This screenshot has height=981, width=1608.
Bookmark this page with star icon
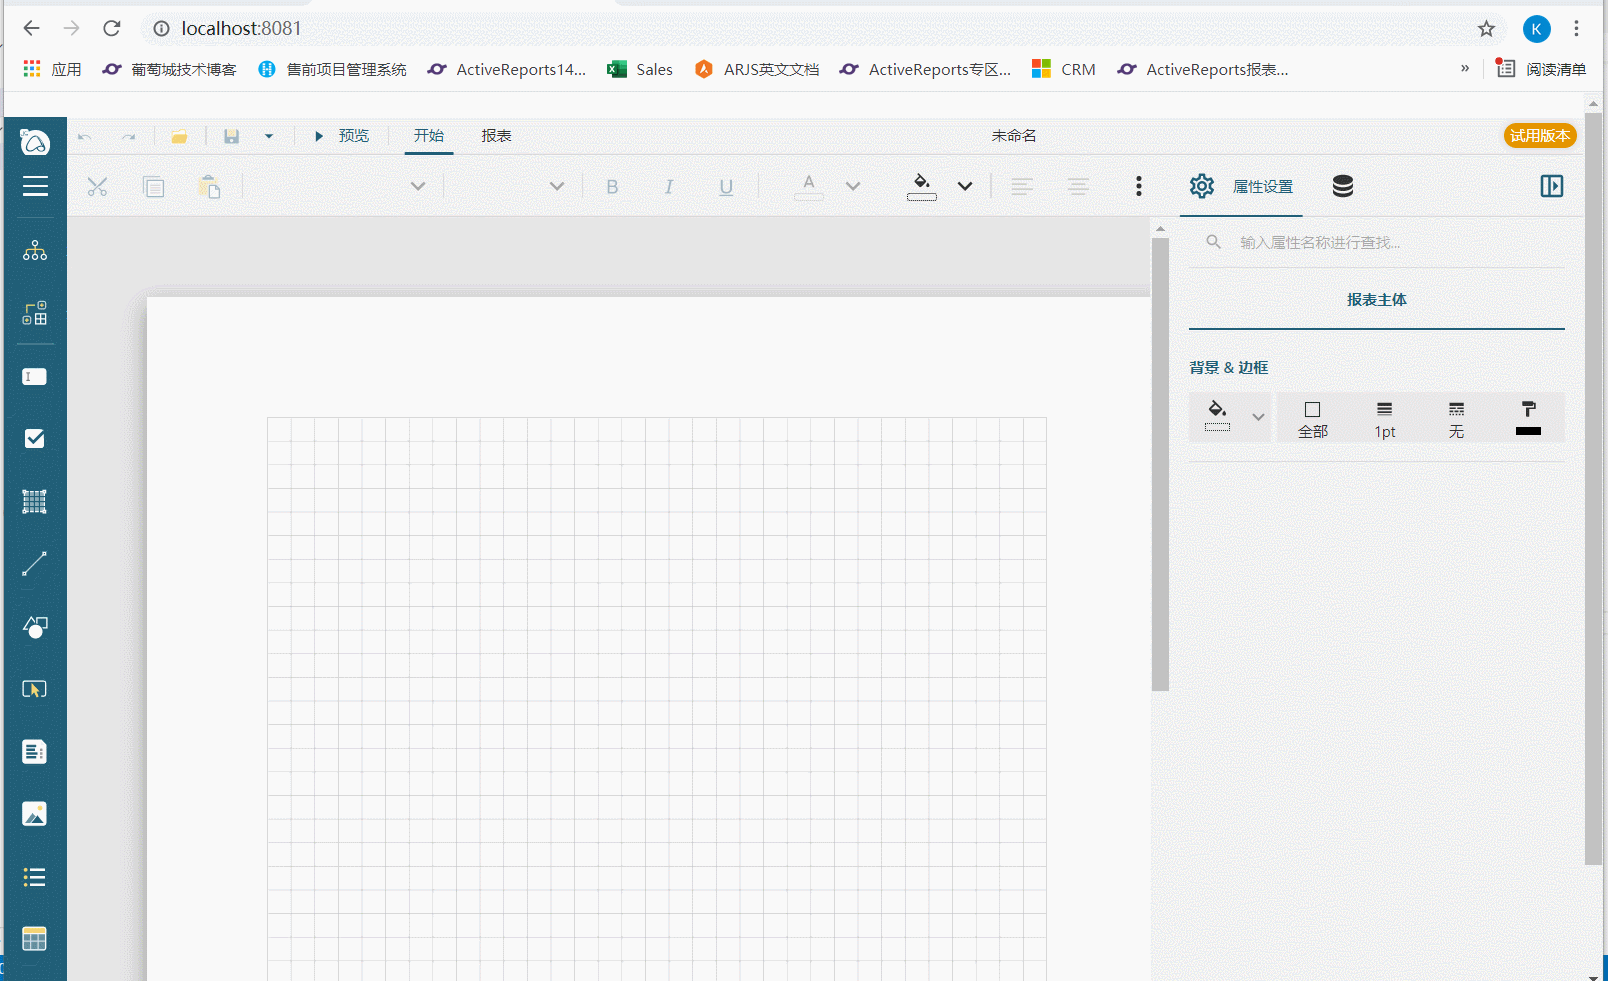pos(1486,28)
